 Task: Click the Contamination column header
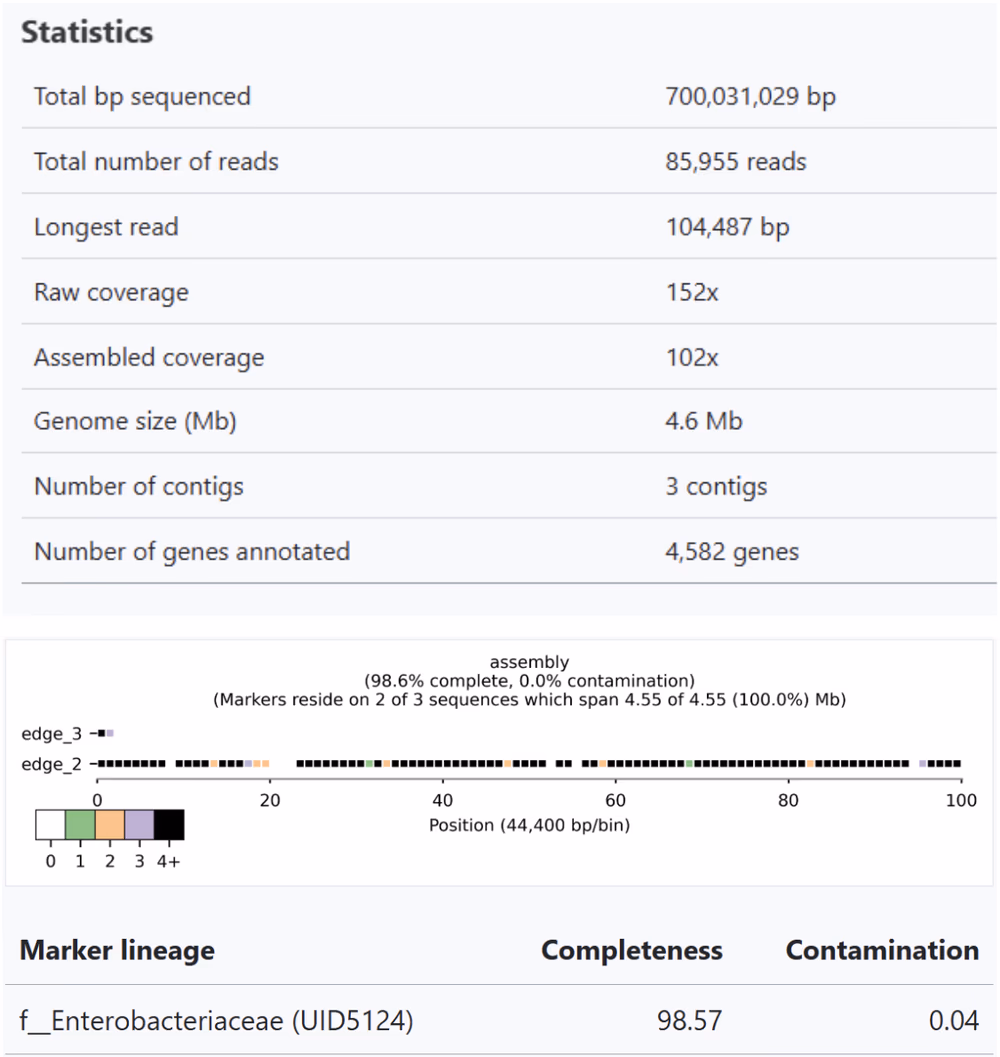click(882, 950)
